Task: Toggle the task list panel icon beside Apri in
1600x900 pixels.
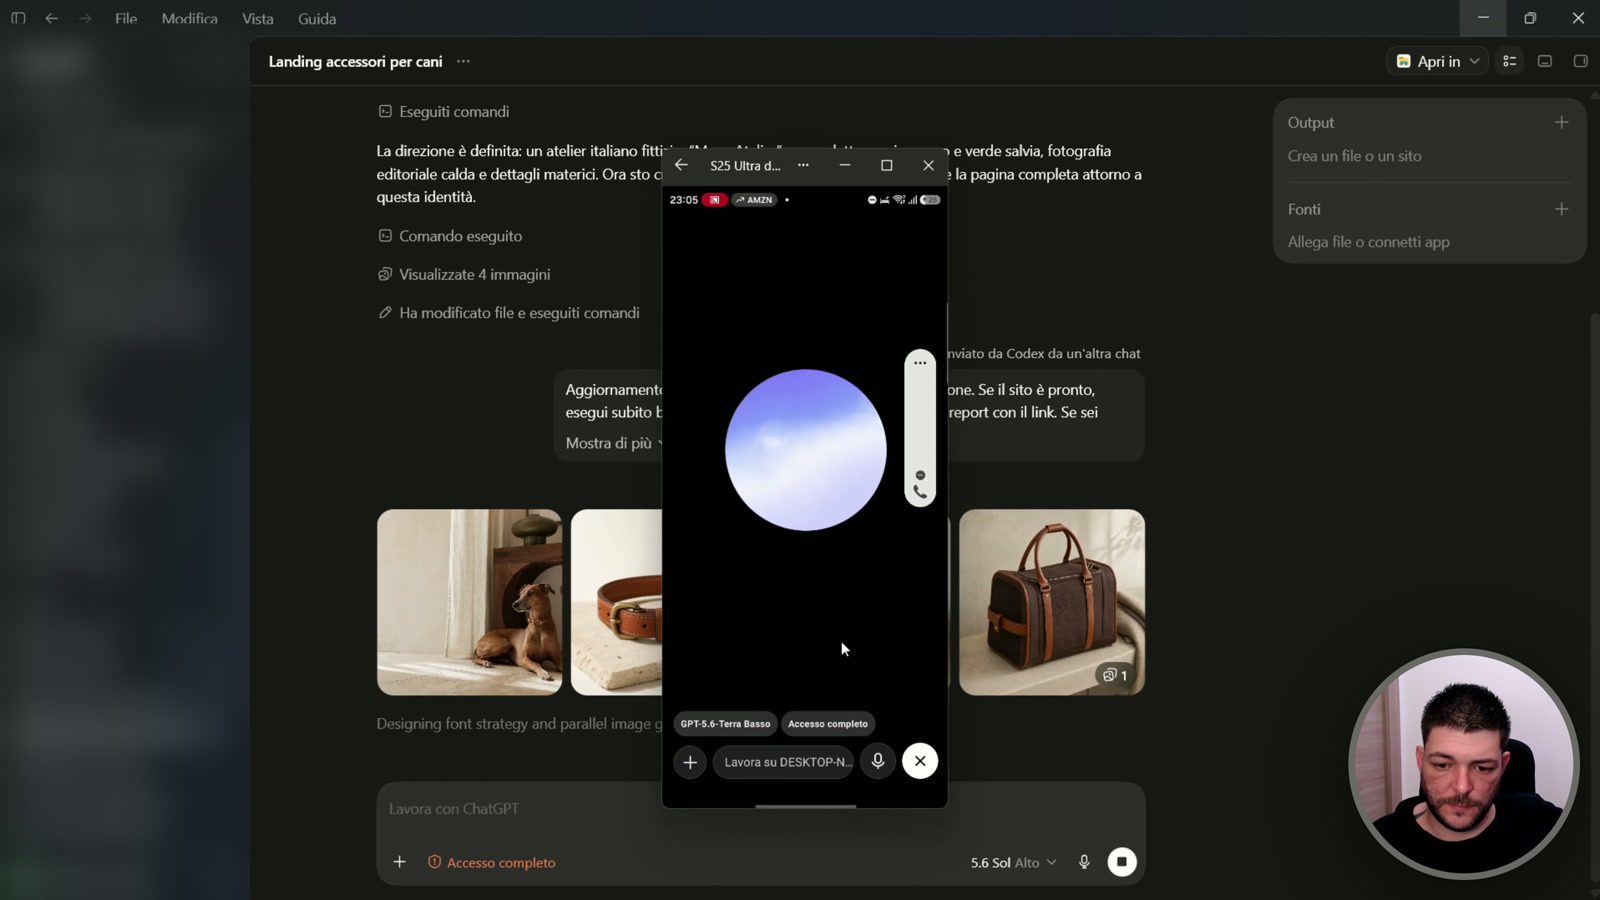Action: point(1510,61)
